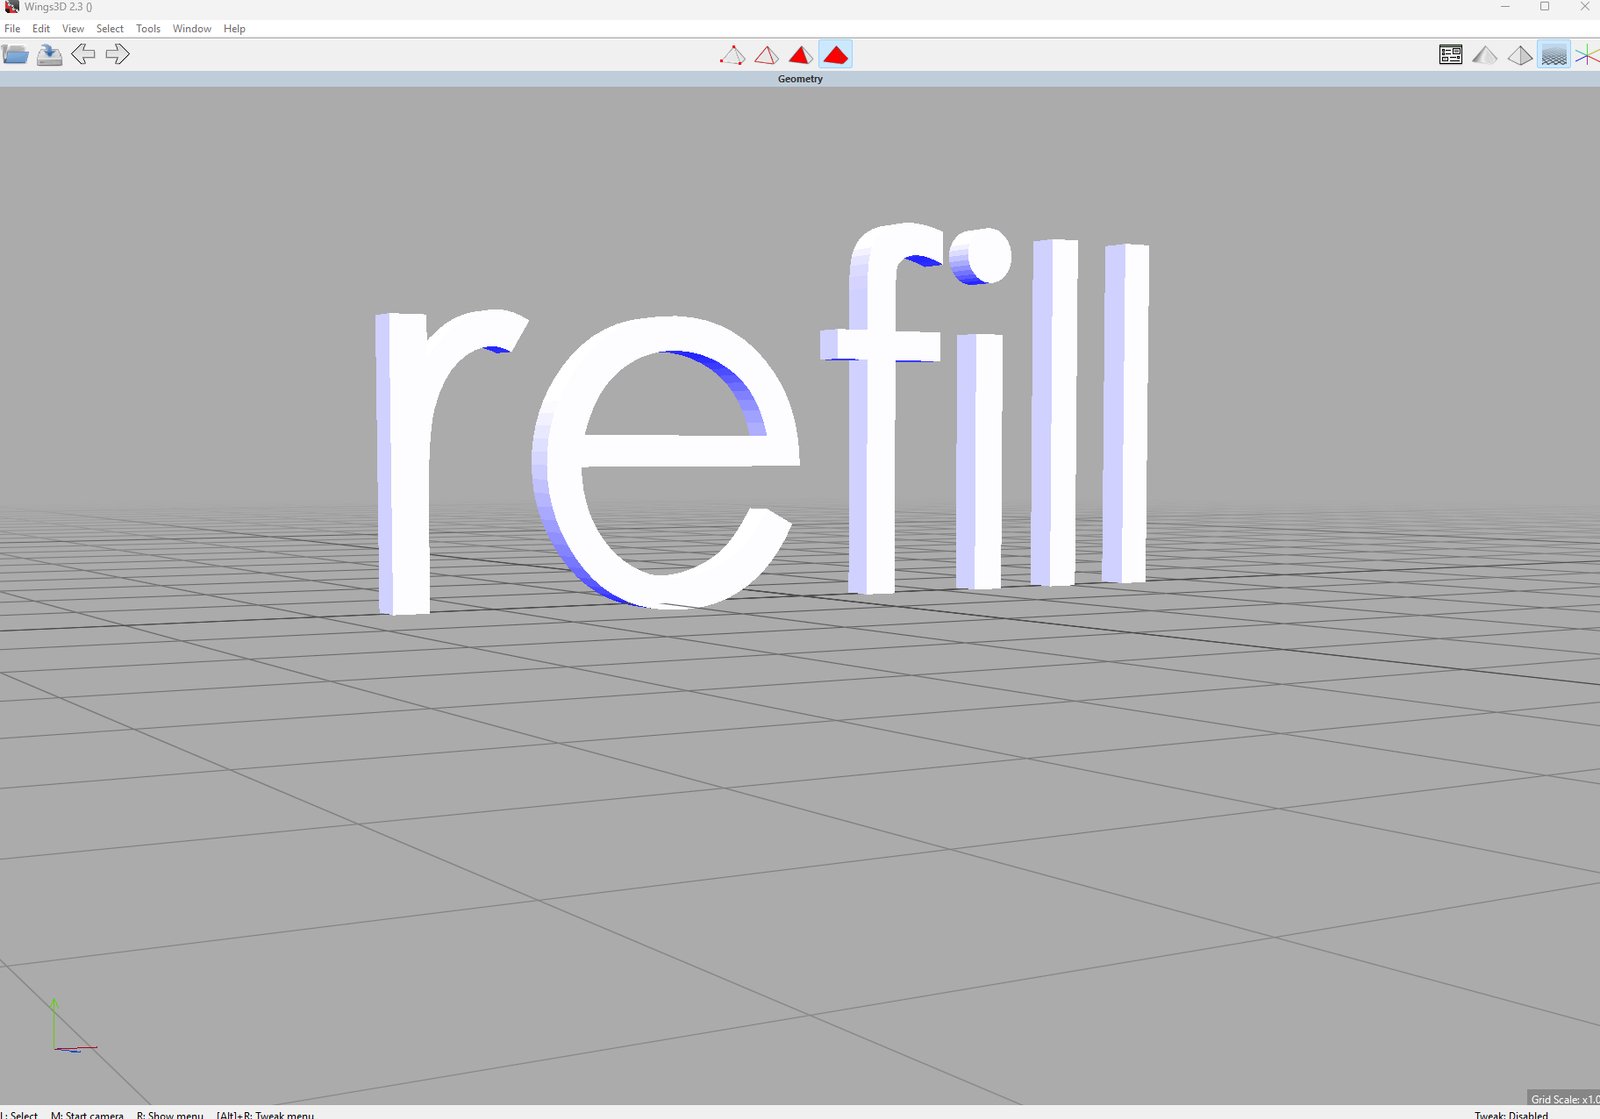Click the Save disk icon
The width and height of the screenshot is (1600, 1119).
point(49,55)
